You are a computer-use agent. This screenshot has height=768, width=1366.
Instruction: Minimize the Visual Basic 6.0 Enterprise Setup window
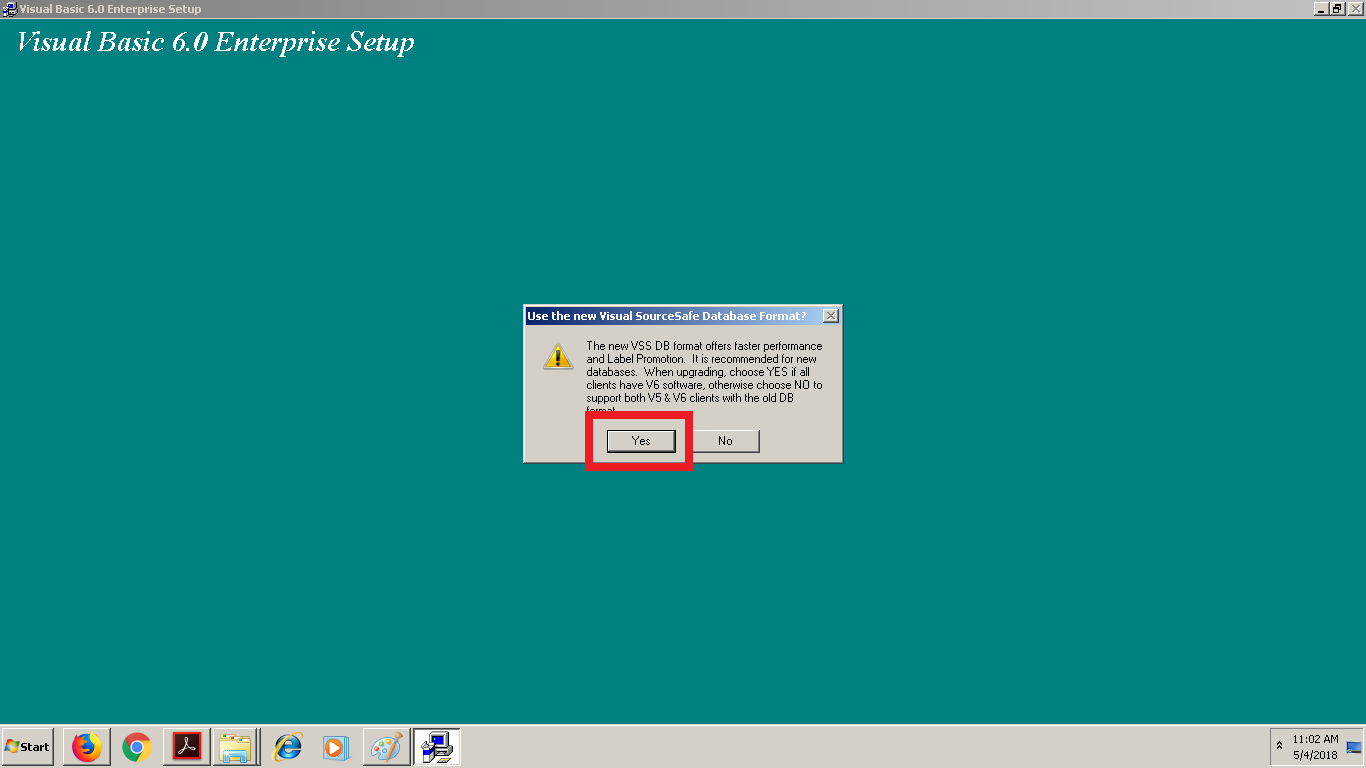coord(1322,8)
